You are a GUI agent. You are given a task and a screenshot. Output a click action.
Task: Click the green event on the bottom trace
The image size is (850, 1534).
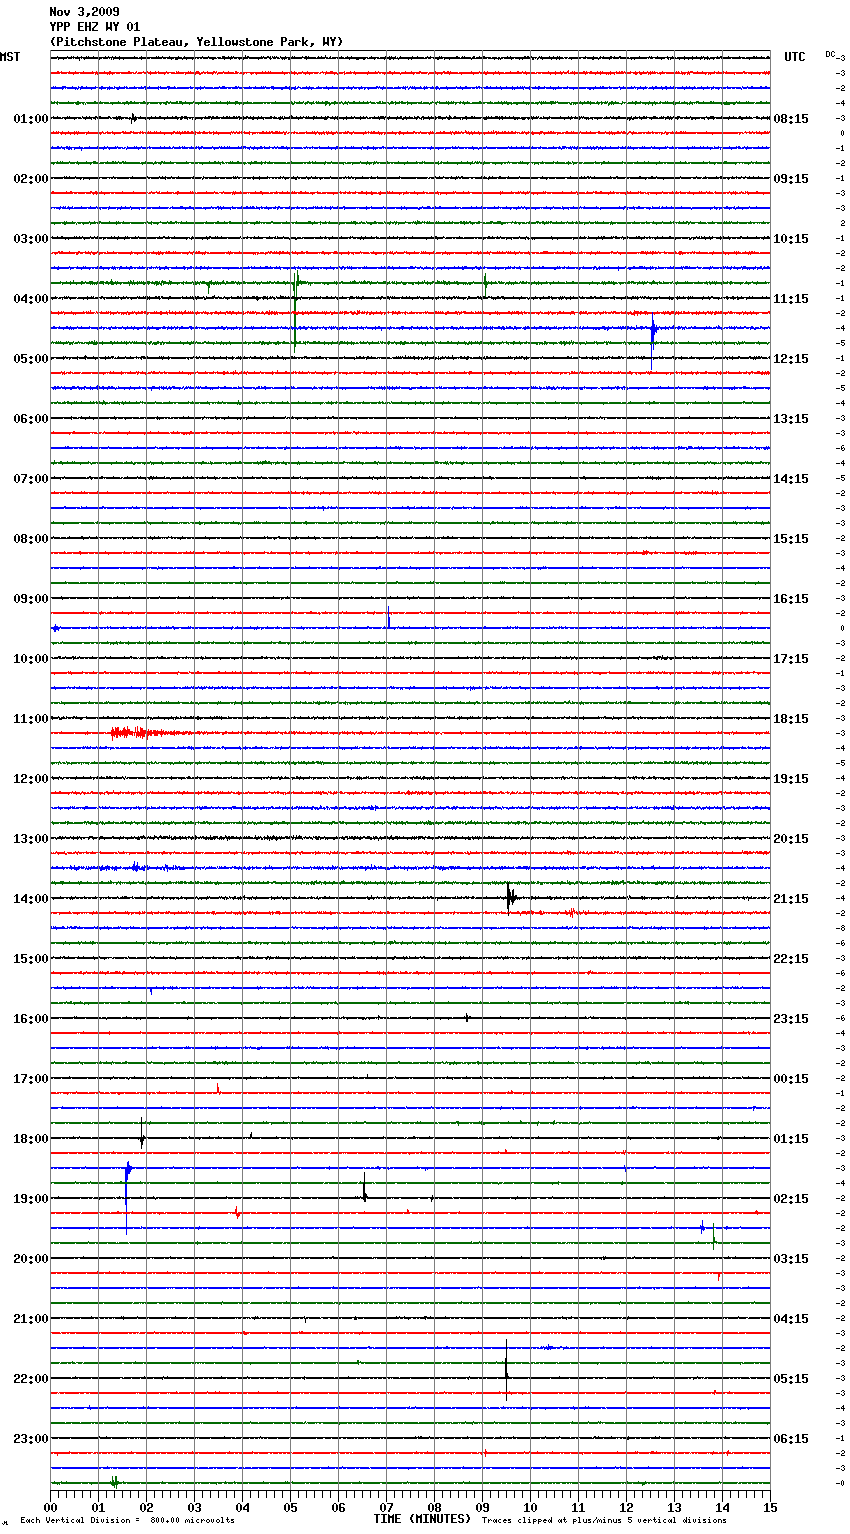click(x=114, y=1482)
